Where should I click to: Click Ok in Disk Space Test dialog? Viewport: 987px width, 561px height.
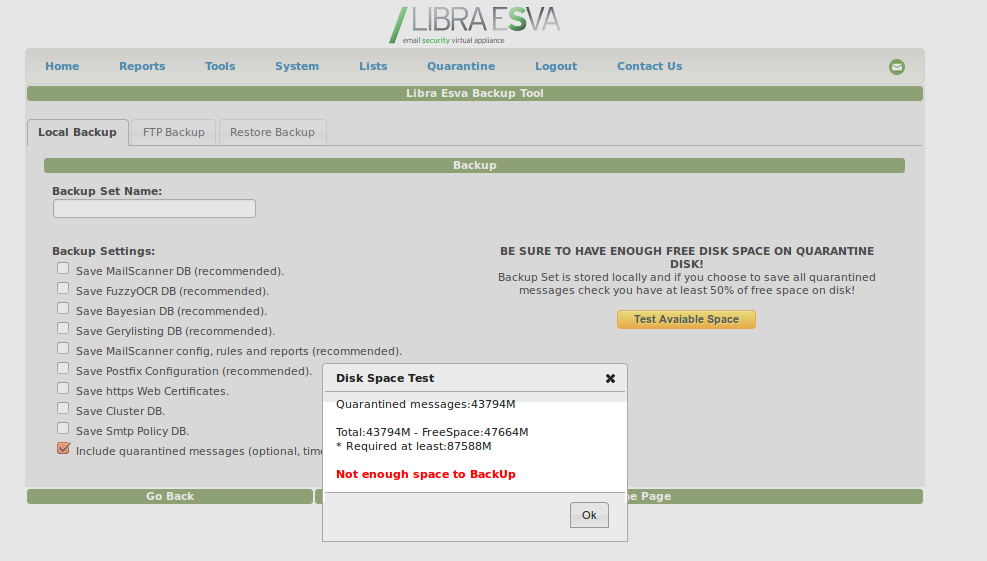pyautogui.click(x=589, y=515)
